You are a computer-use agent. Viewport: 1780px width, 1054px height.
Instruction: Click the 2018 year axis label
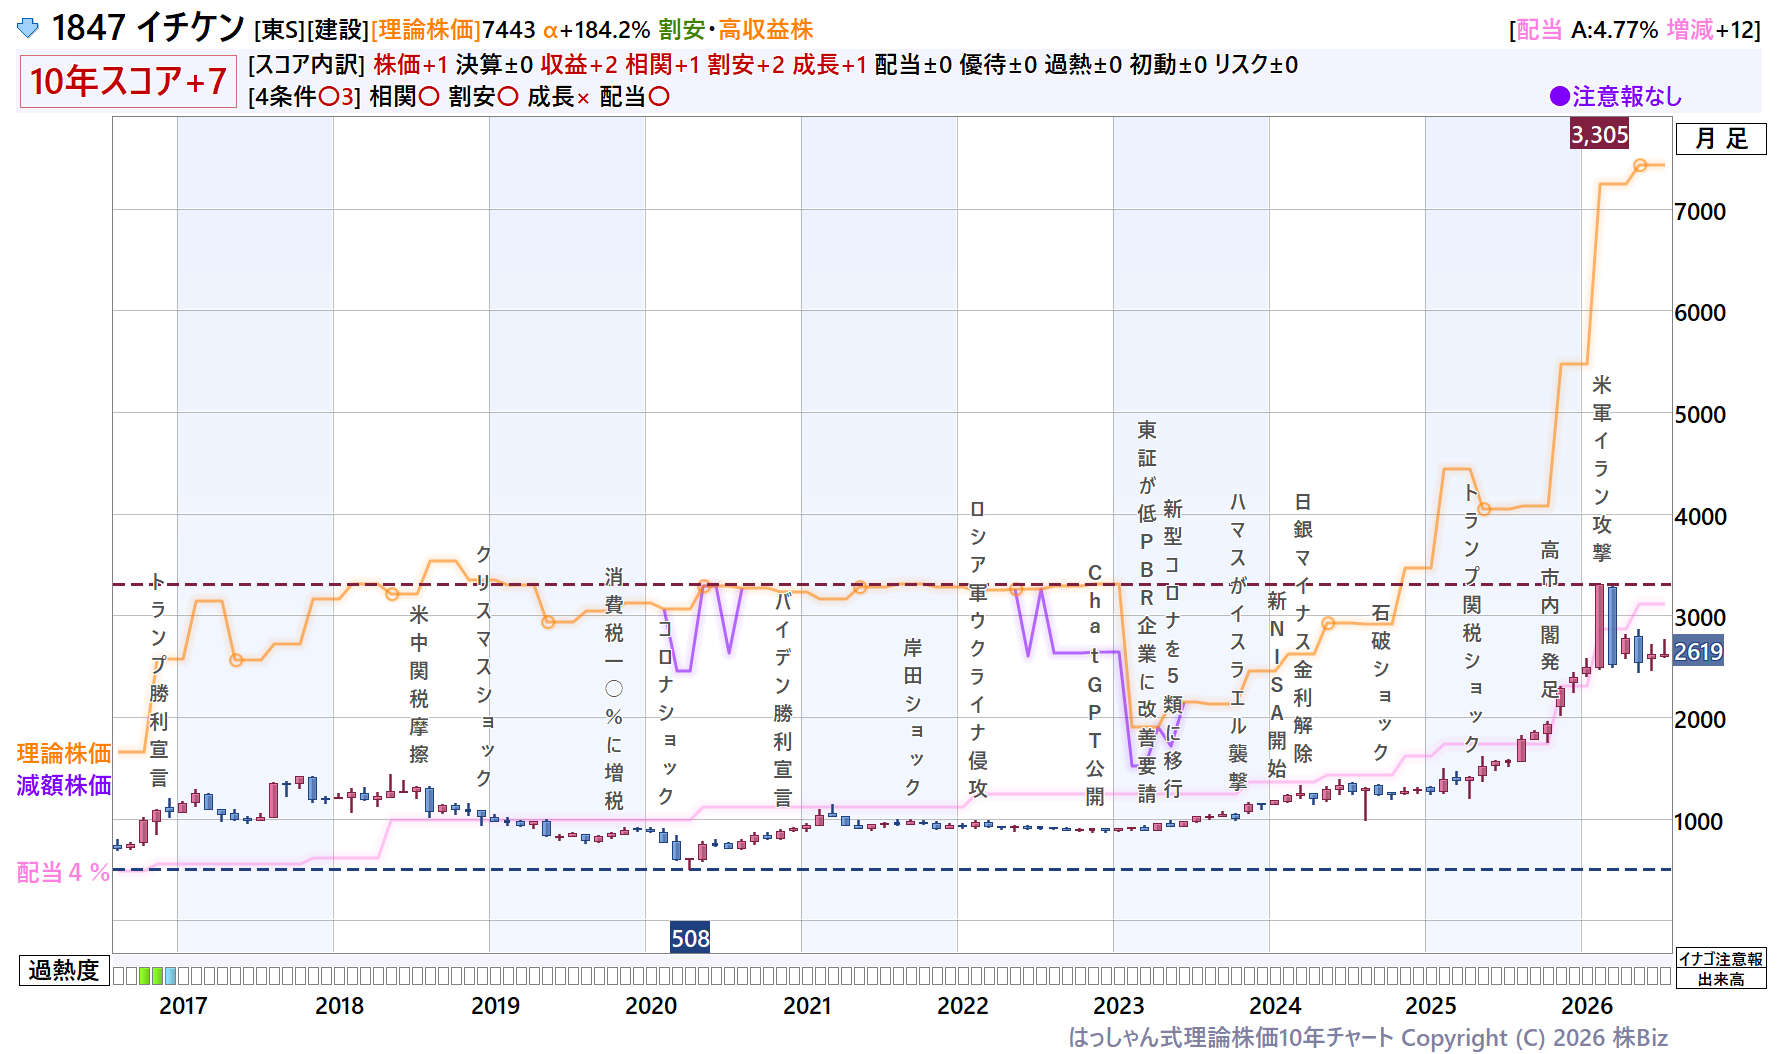(339, 1006)
